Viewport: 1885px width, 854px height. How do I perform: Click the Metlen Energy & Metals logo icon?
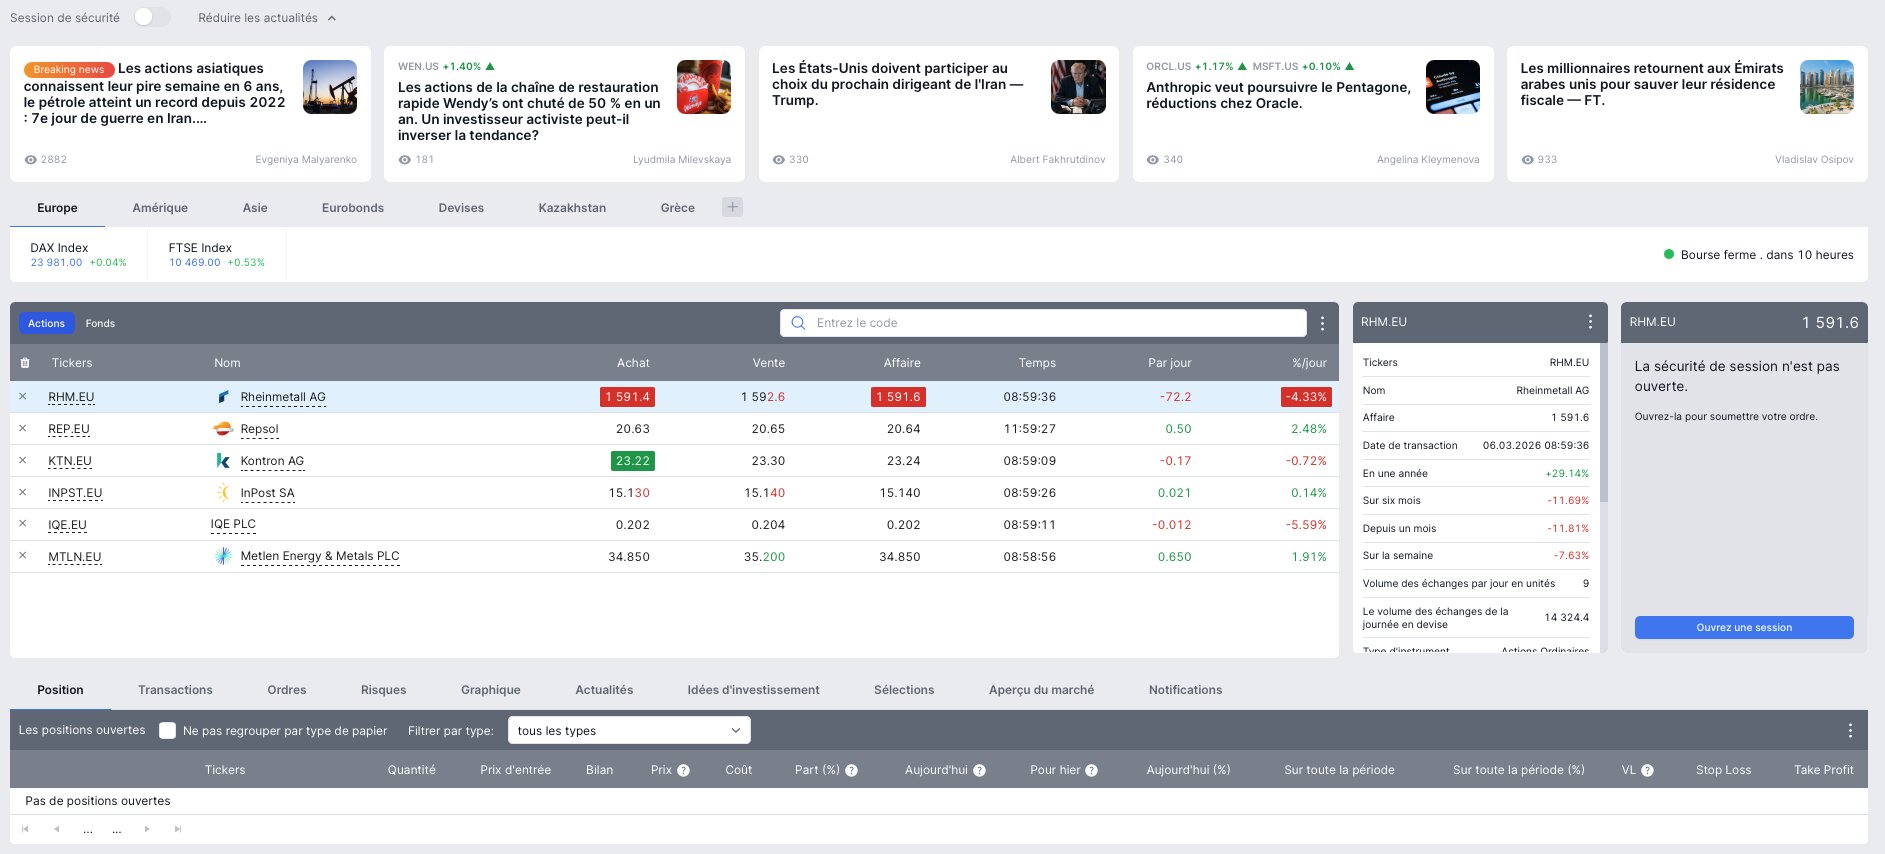pyautogui.click(x=223, y=556)
